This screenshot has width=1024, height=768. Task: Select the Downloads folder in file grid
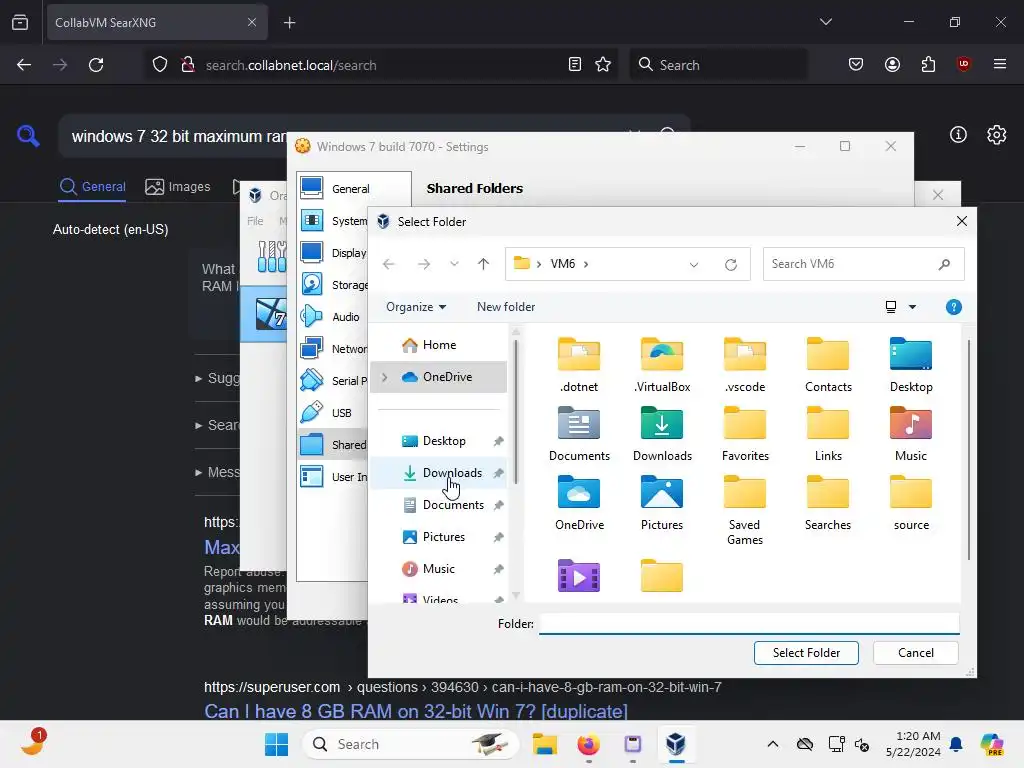(662, 434)
